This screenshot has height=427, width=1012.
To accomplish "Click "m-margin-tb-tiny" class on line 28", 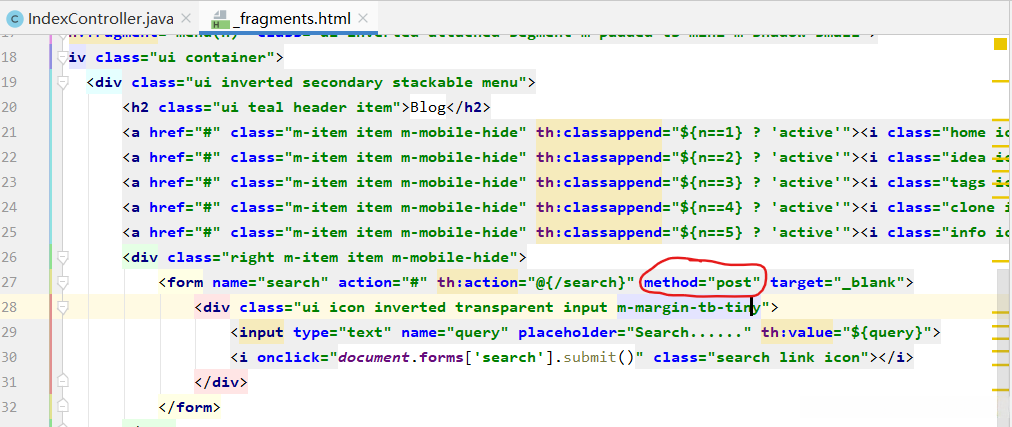I will click(x=689, y=308).
